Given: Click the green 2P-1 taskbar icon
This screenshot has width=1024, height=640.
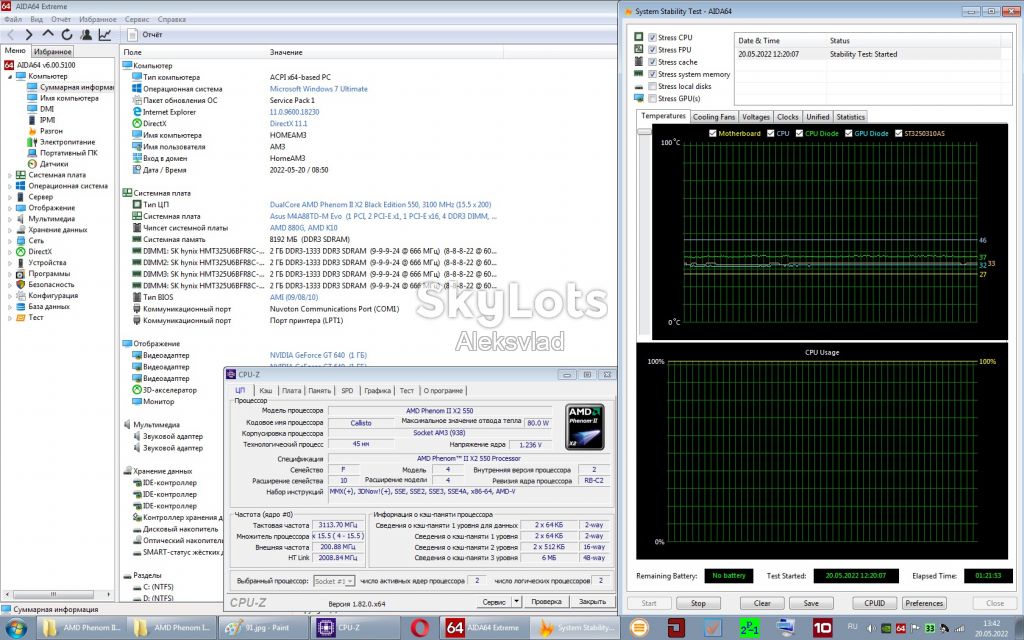Looking at the screenshot, I should tap(749, 628).
